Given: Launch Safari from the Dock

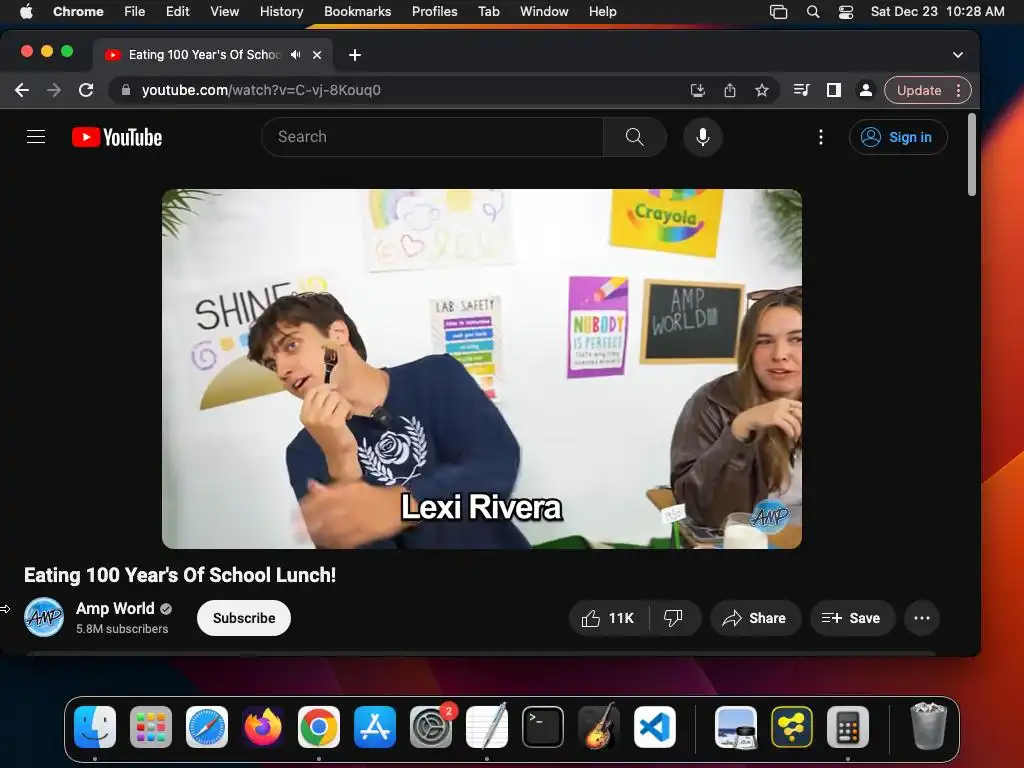Looking at the screenshot, I should tap(207, 727).
